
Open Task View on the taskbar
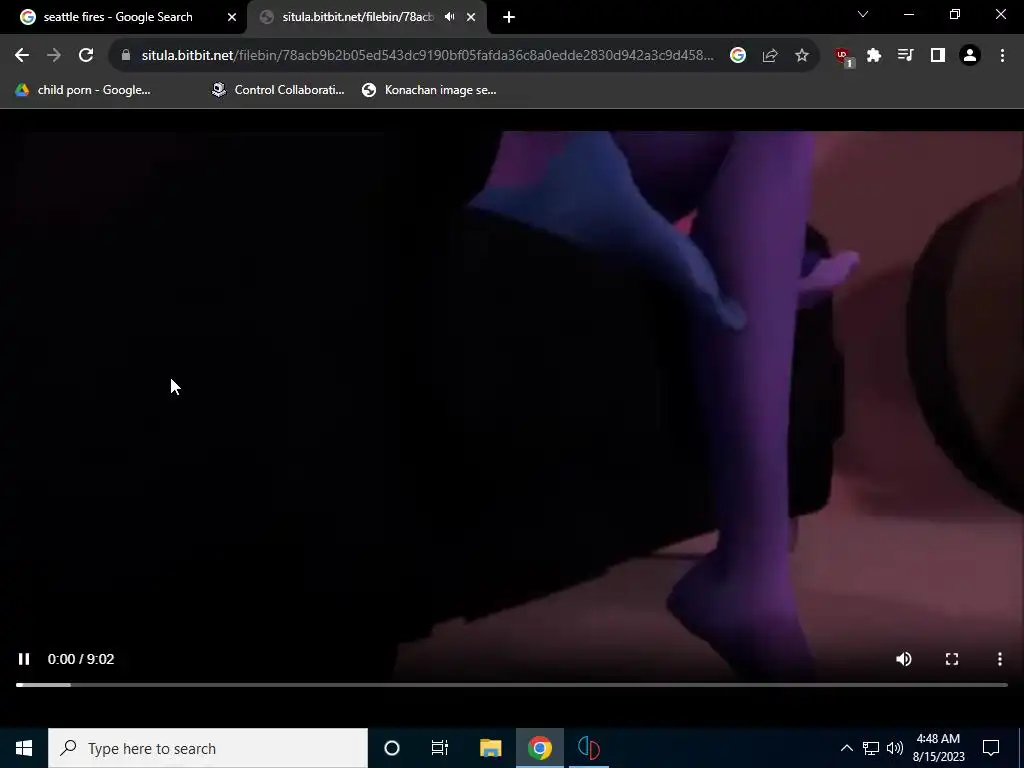coord(440,748)
